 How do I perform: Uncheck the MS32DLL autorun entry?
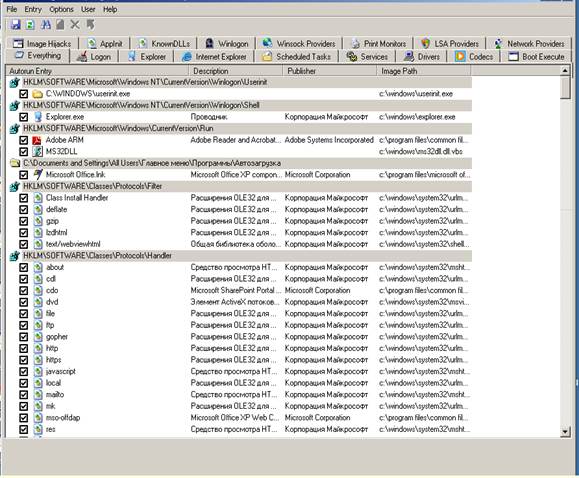24,152
